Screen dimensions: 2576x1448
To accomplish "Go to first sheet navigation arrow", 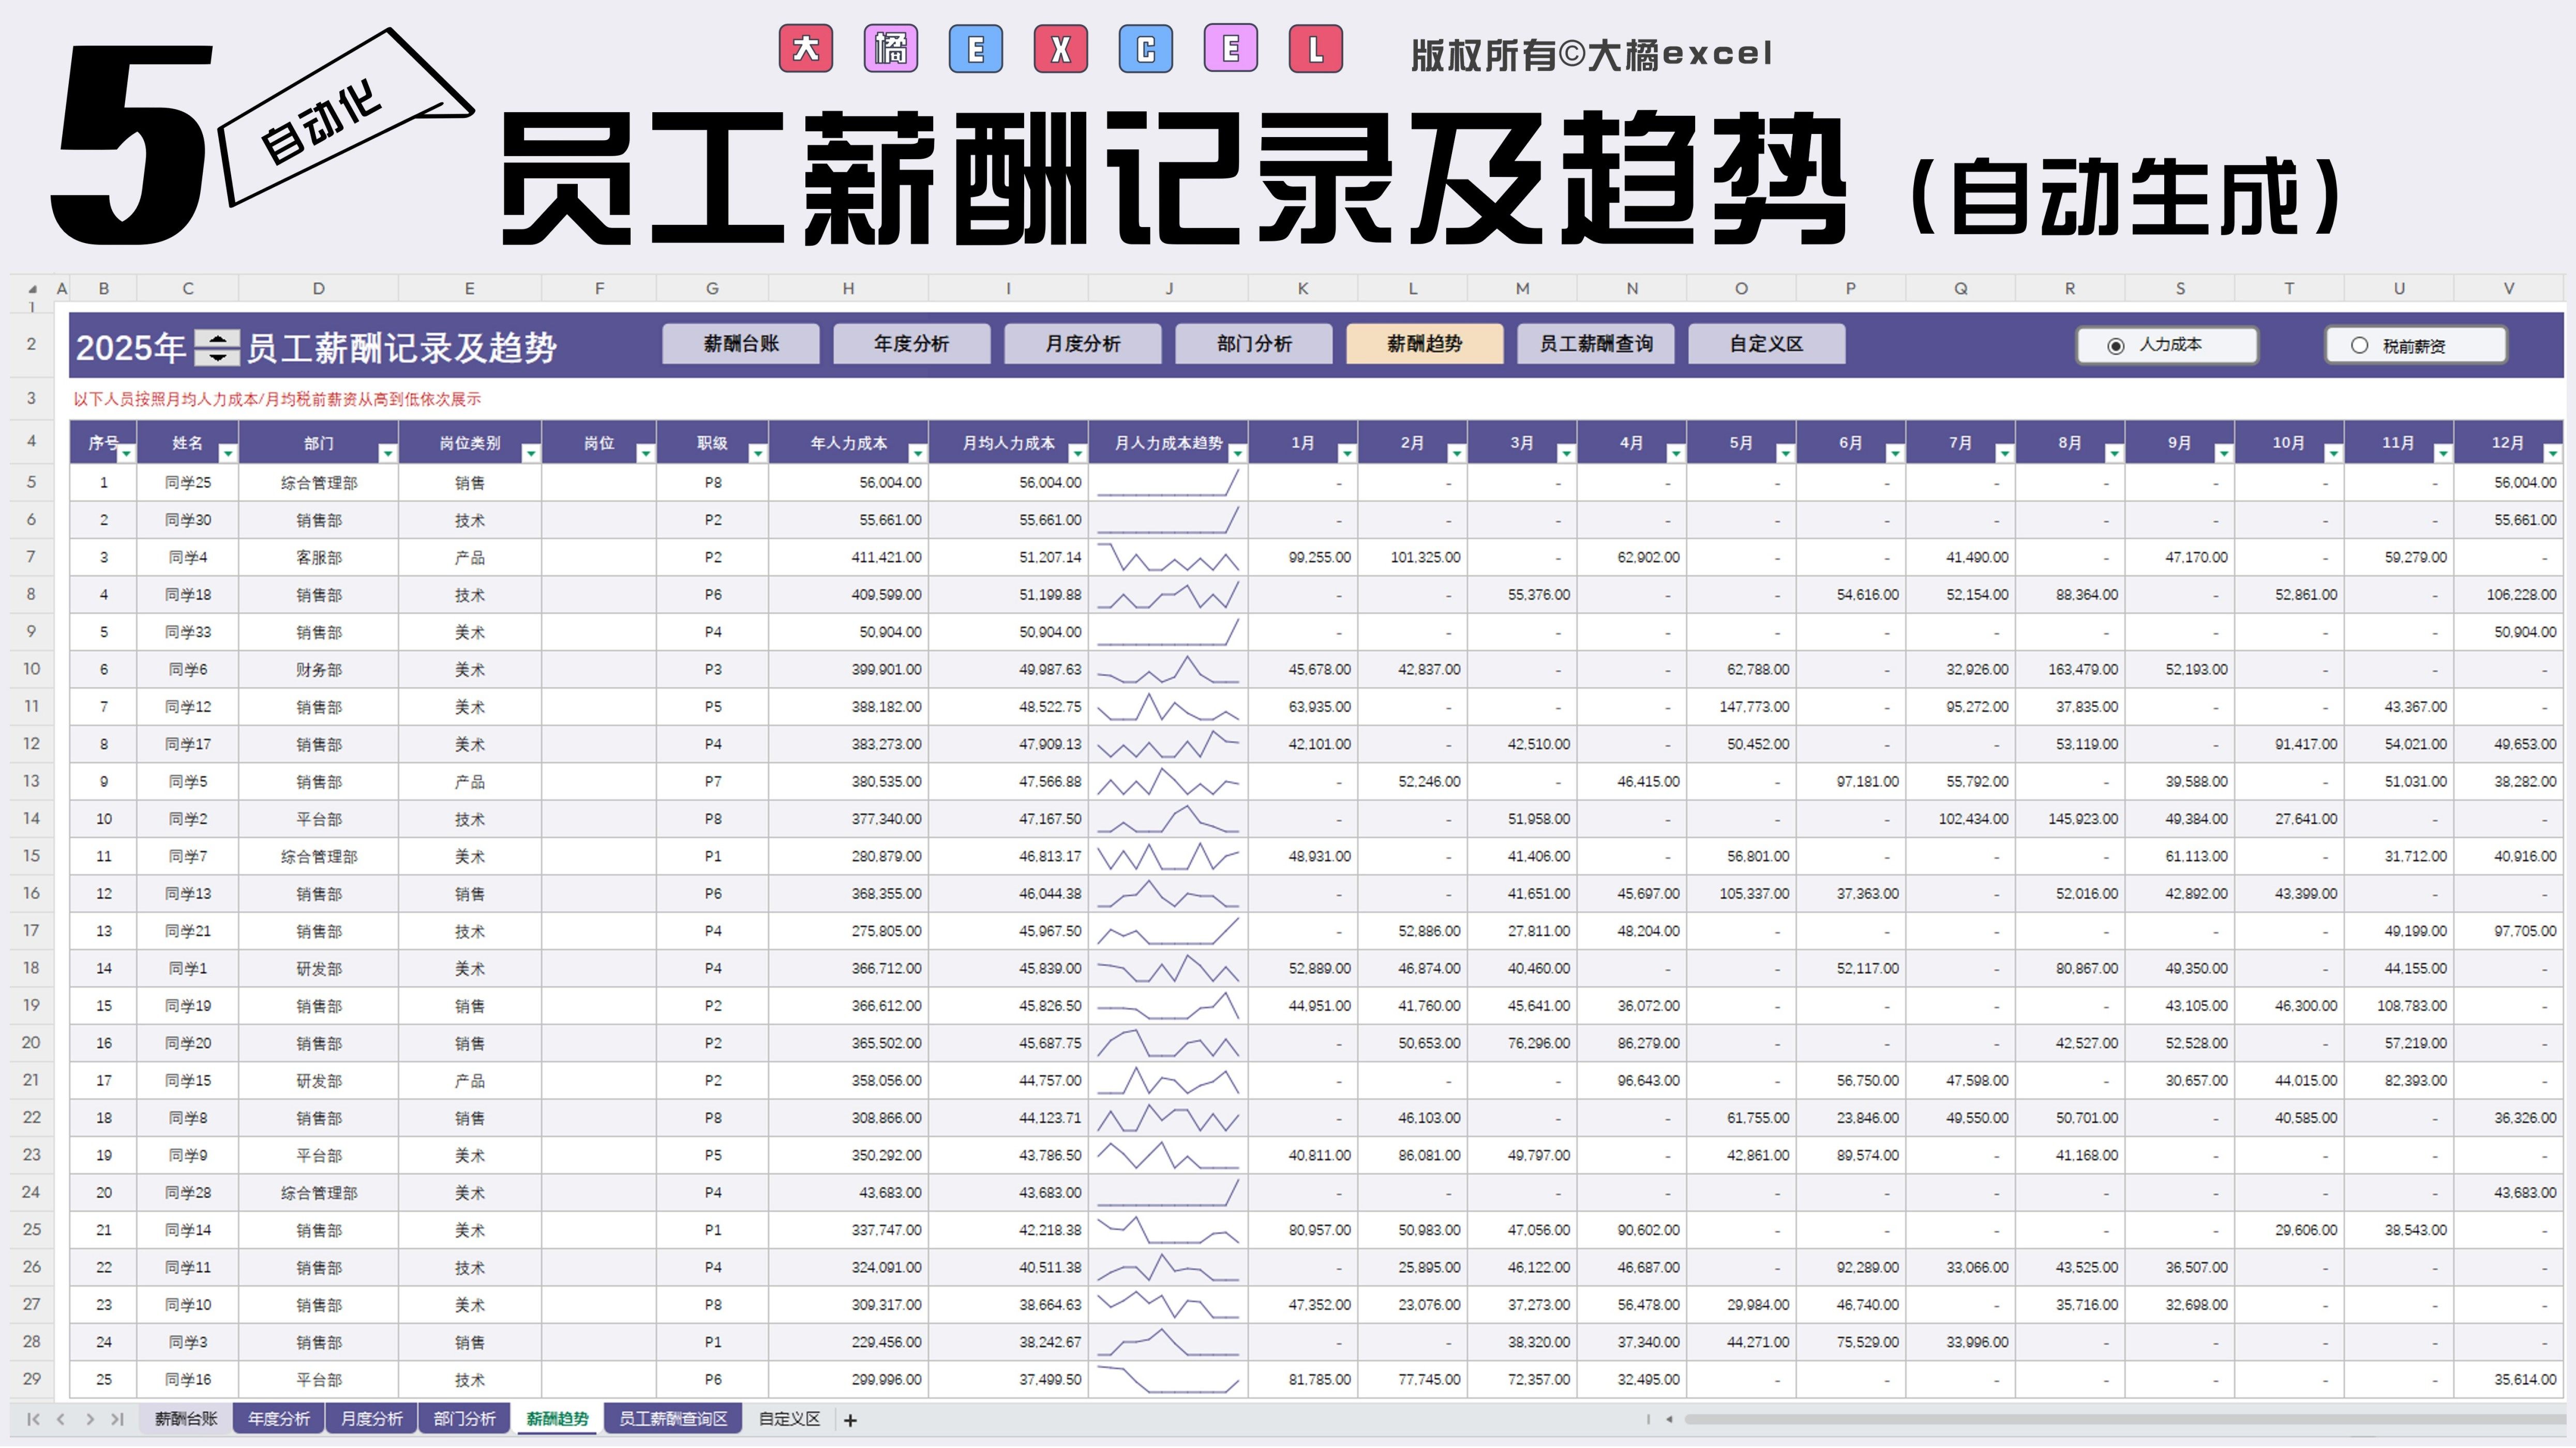I will point(33,1419).
